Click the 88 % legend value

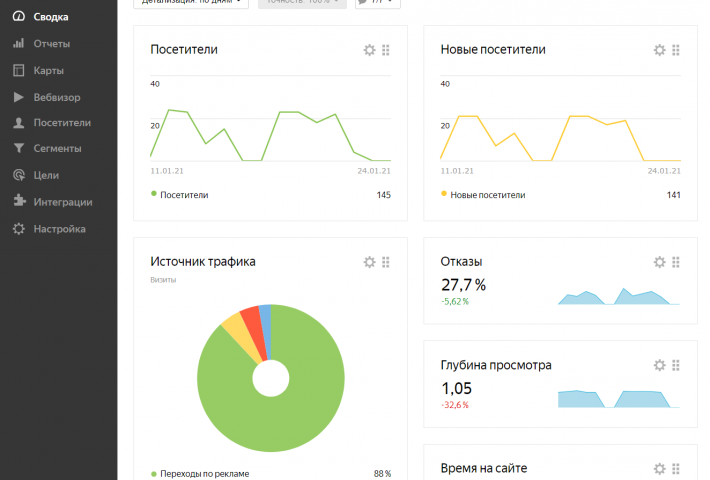click(382, 474)
